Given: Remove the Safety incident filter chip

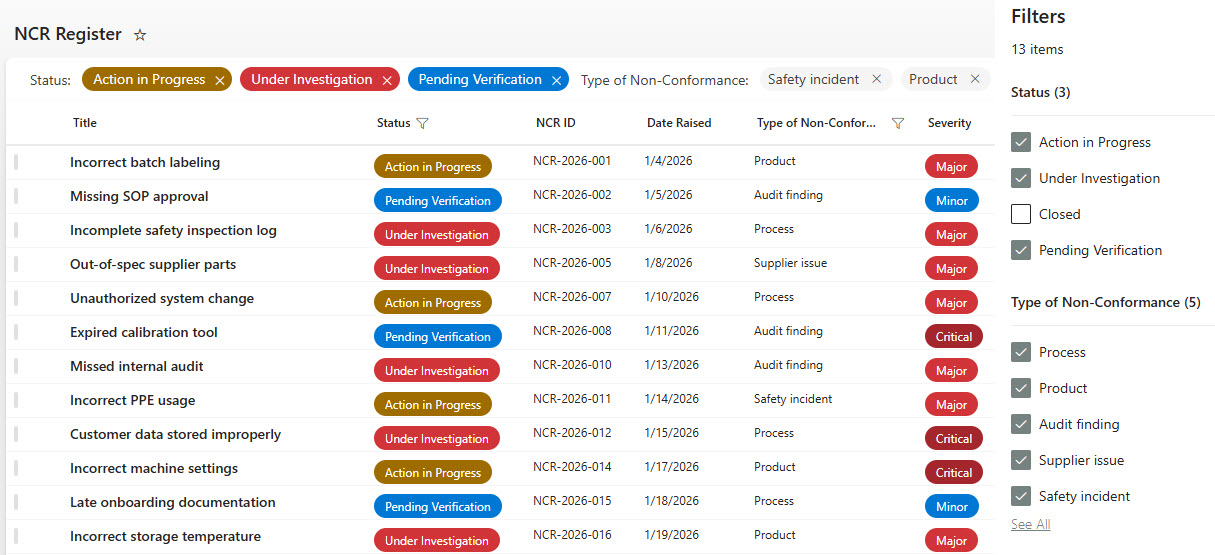Looking at the screenshot, I should (x=877, y=79).
